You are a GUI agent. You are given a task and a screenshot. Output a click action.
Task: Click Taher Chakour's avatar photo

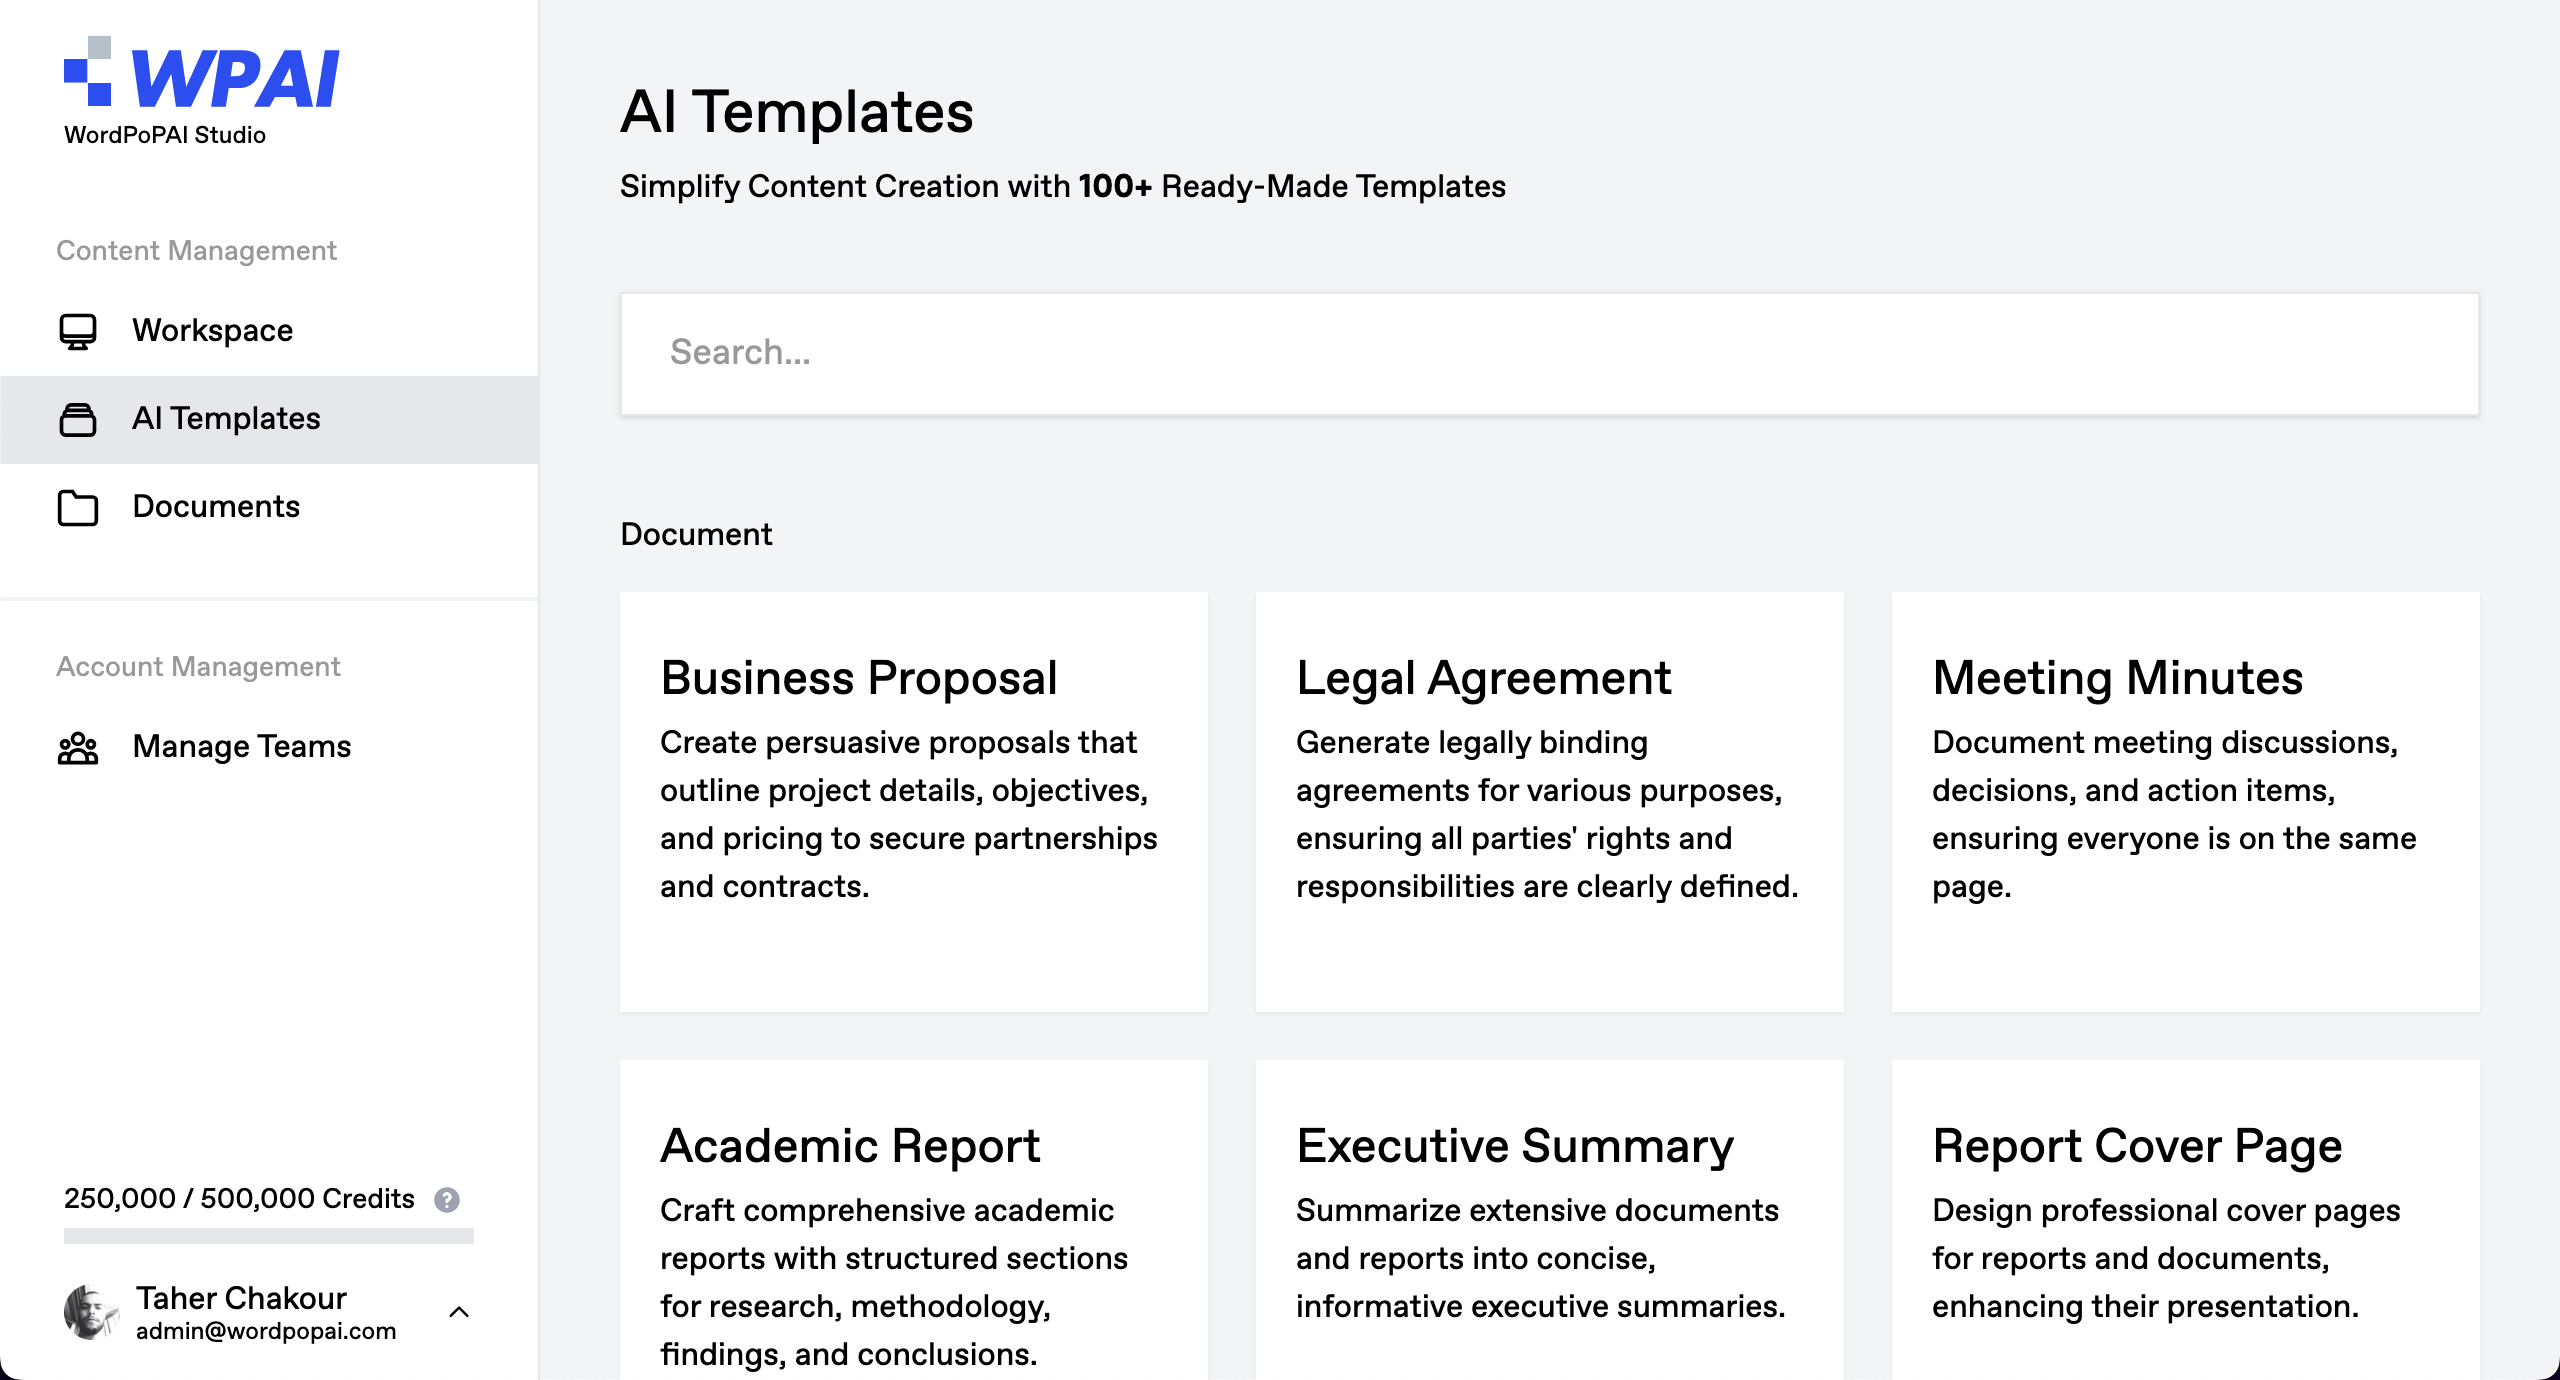(x=91, y=1312)
